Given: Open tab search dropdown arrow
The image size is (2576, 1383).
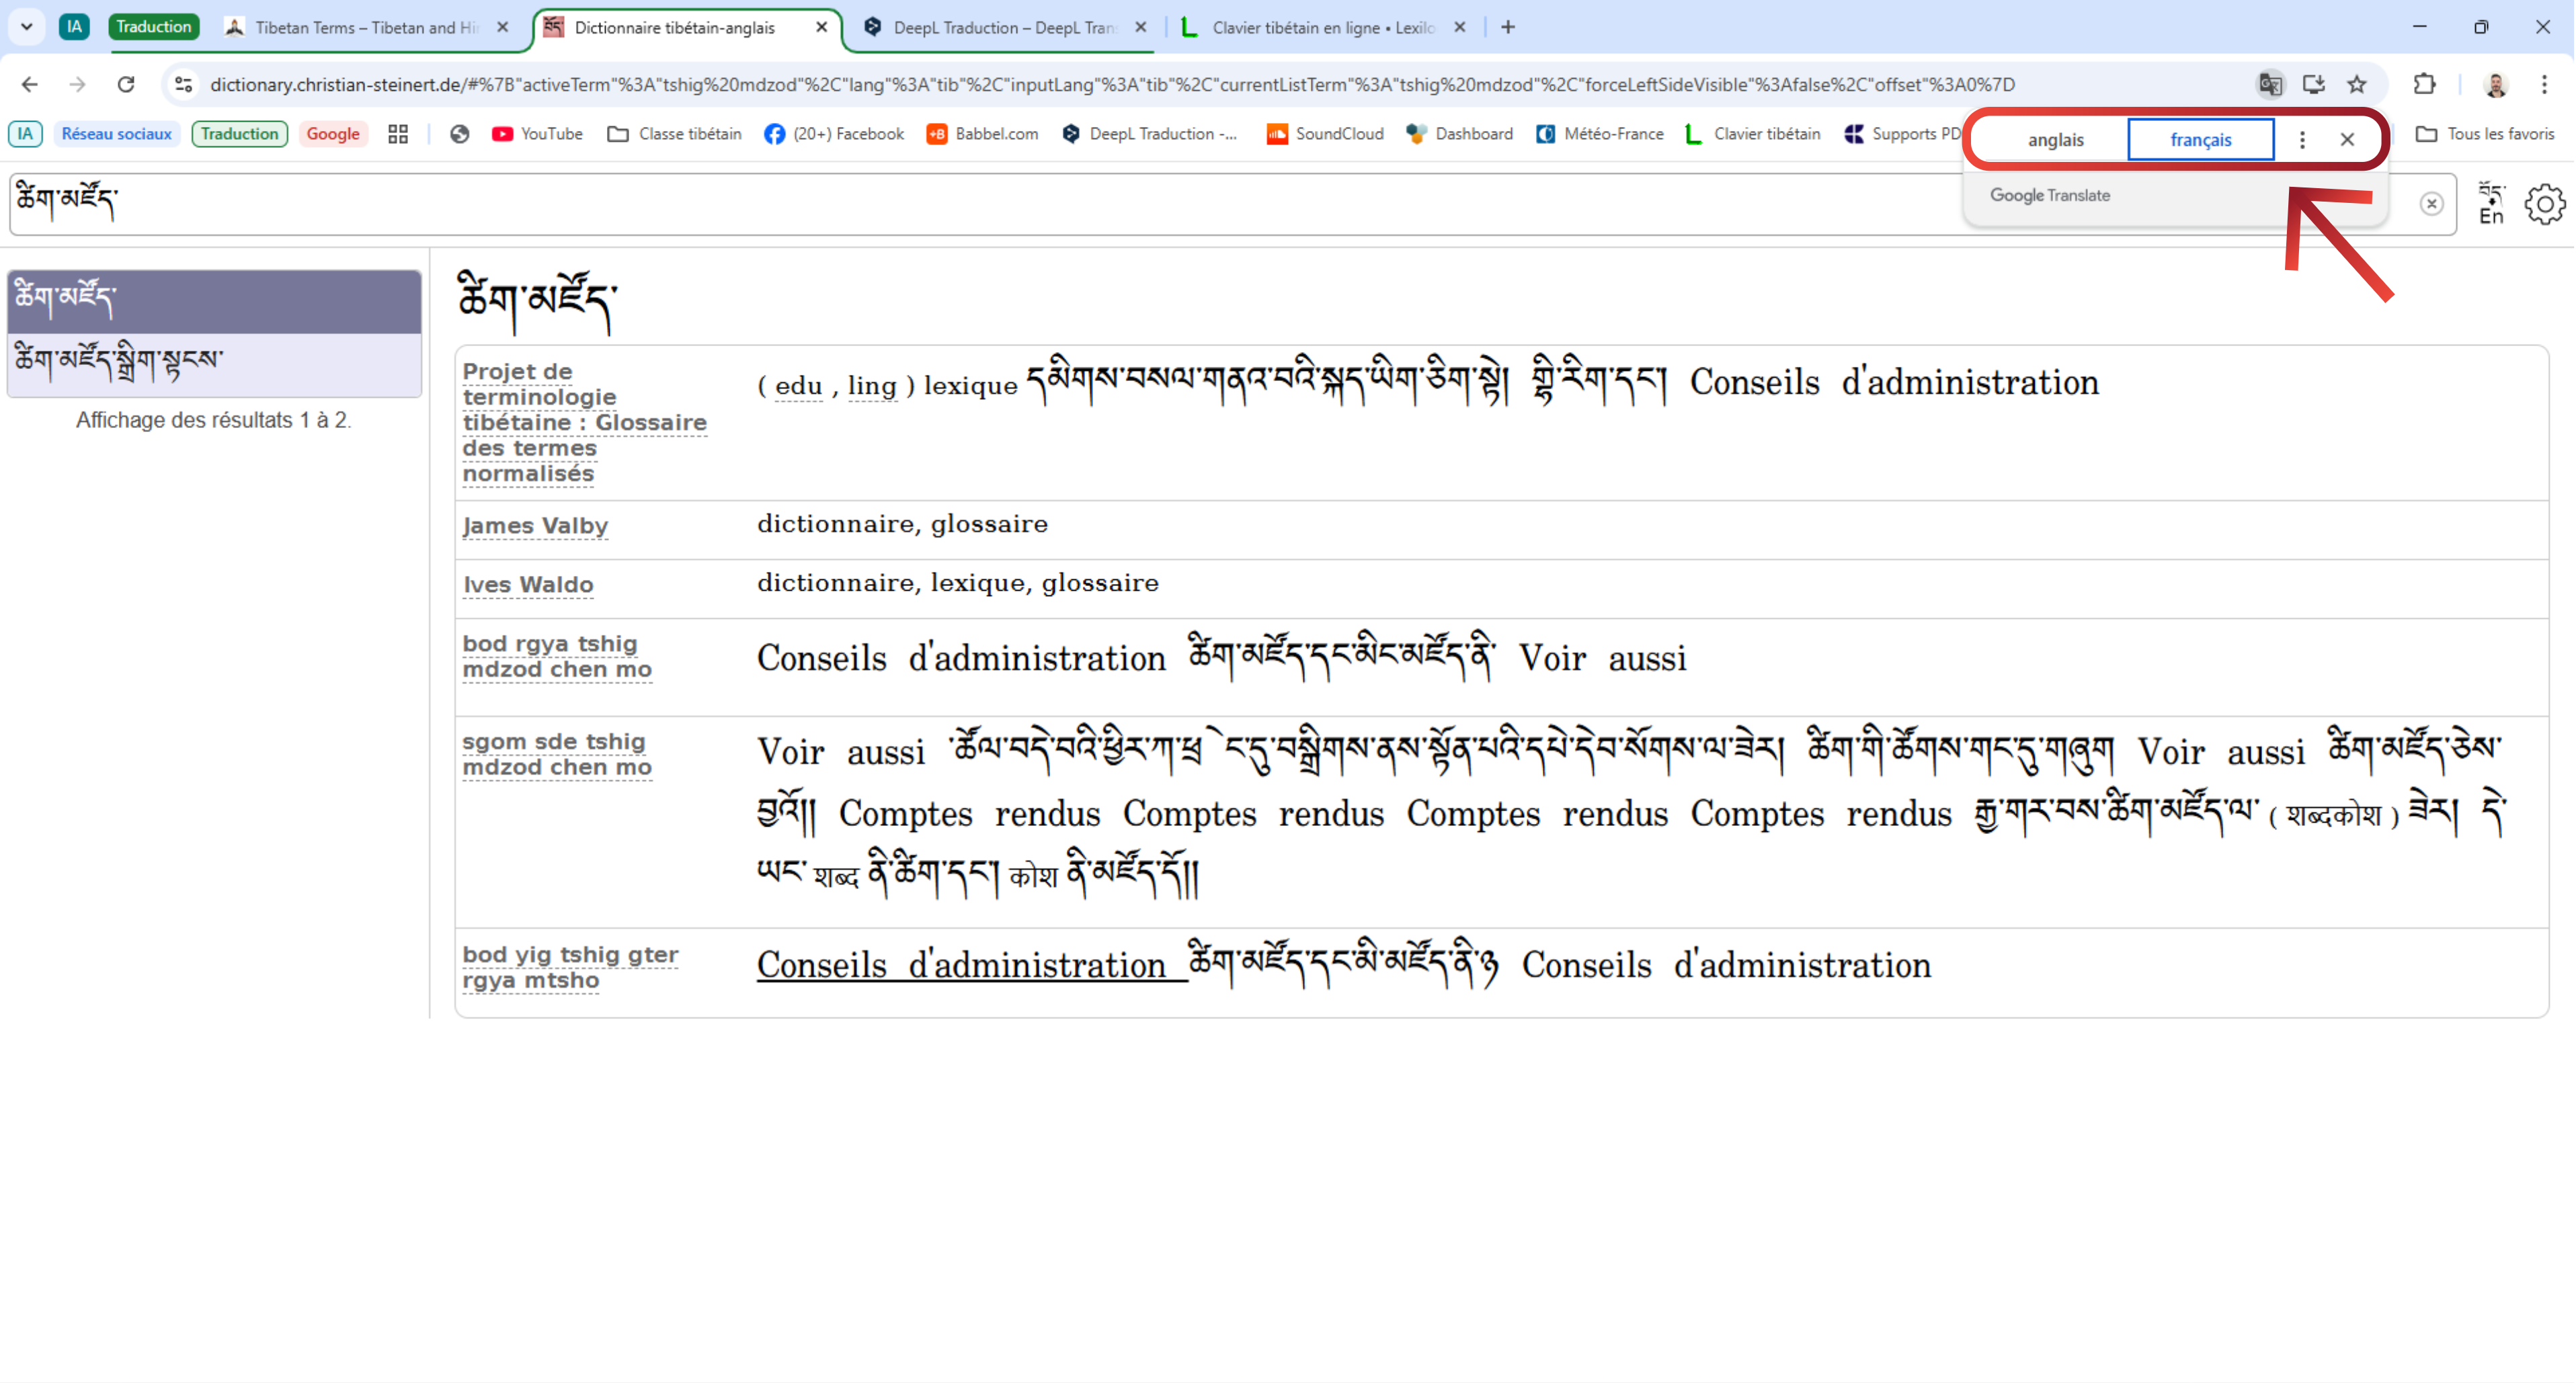Looking at the screenshot, I should tap(27, 27).
